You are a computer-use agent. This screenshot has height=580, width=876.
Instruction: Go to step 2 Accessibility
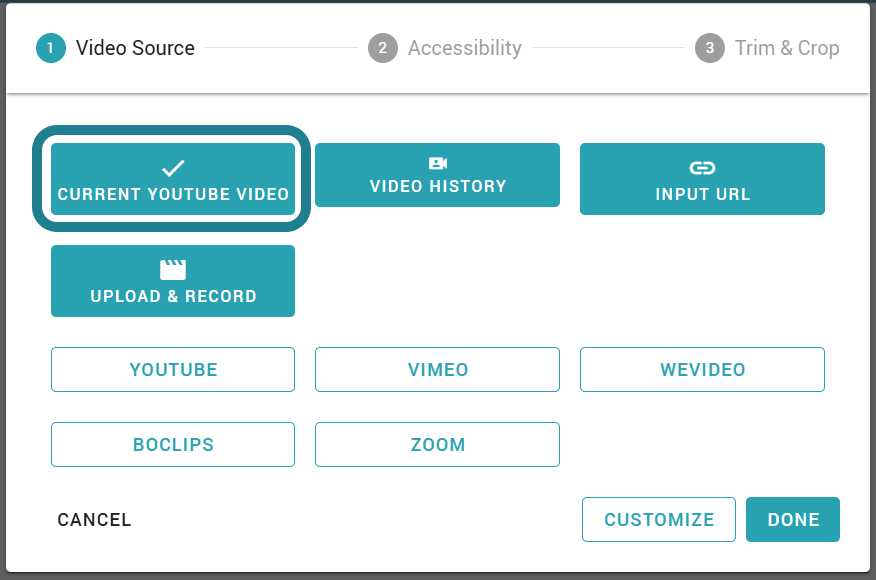445,48
